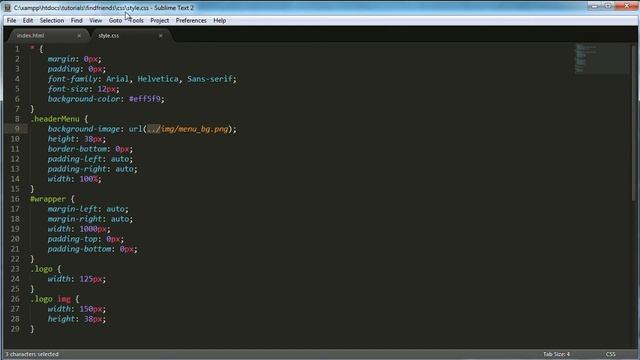Click the minimap code preview
This screenshot has height=360, width=640.
(x=601, y=58)
